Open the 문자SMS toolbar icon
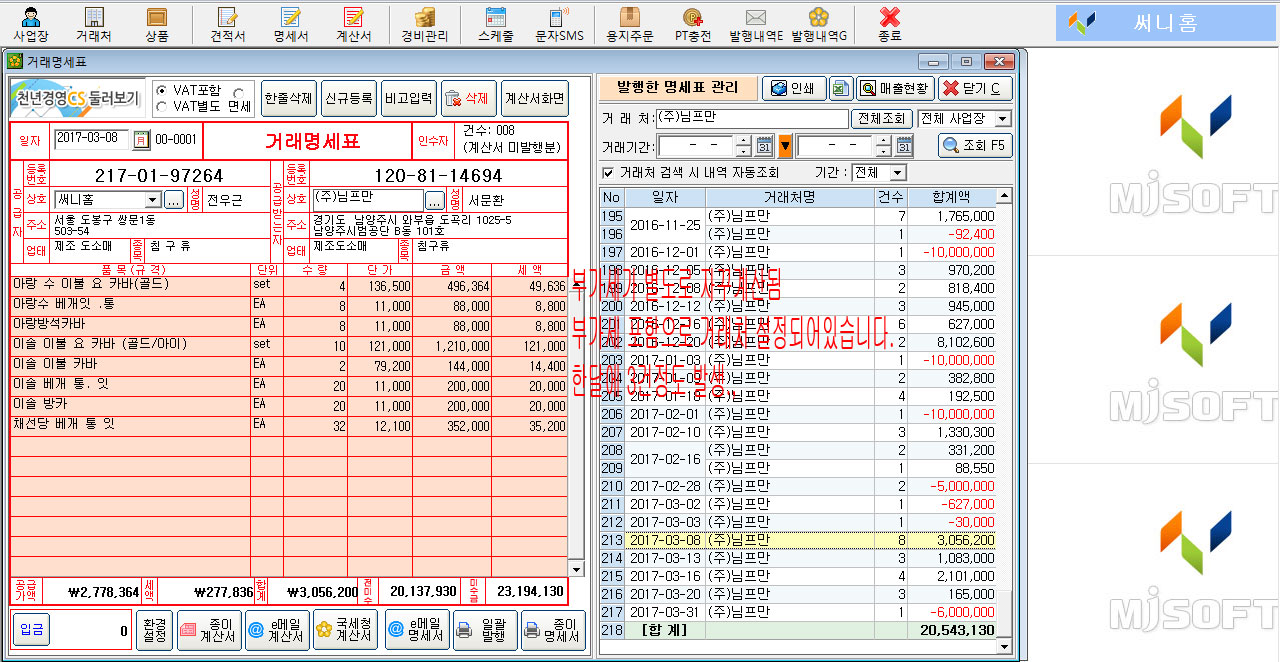The image size is (1280, 662). (x=559, y=23)
